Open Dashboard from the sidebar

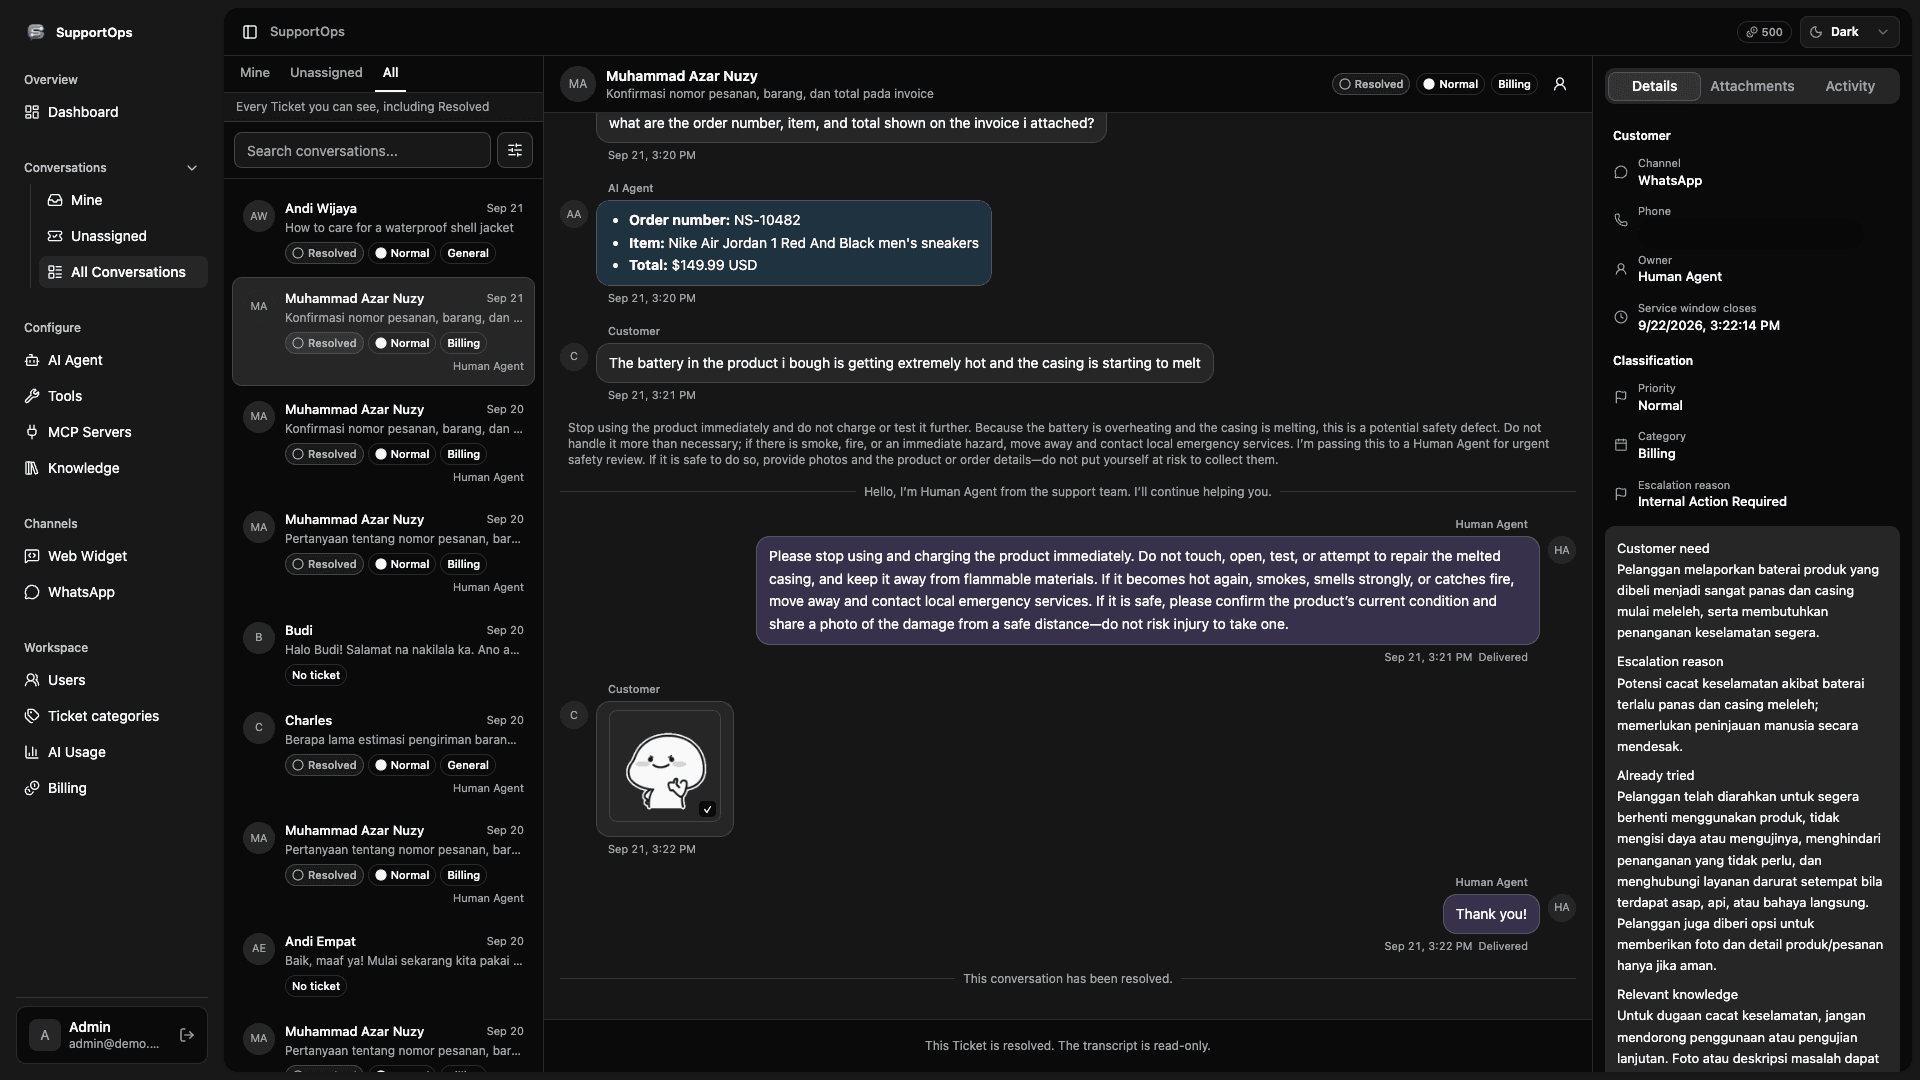[x=112, y=112]
